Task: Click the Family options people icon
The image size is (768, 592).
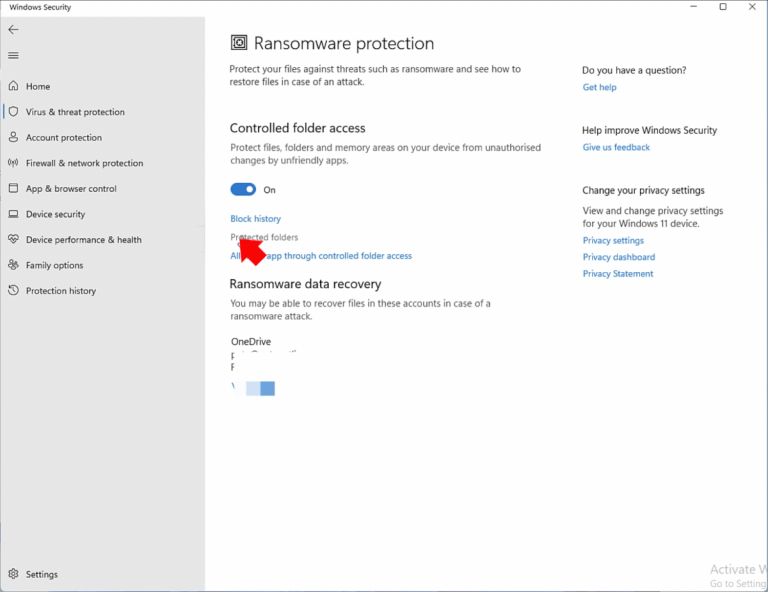Action: coord(13,265)
